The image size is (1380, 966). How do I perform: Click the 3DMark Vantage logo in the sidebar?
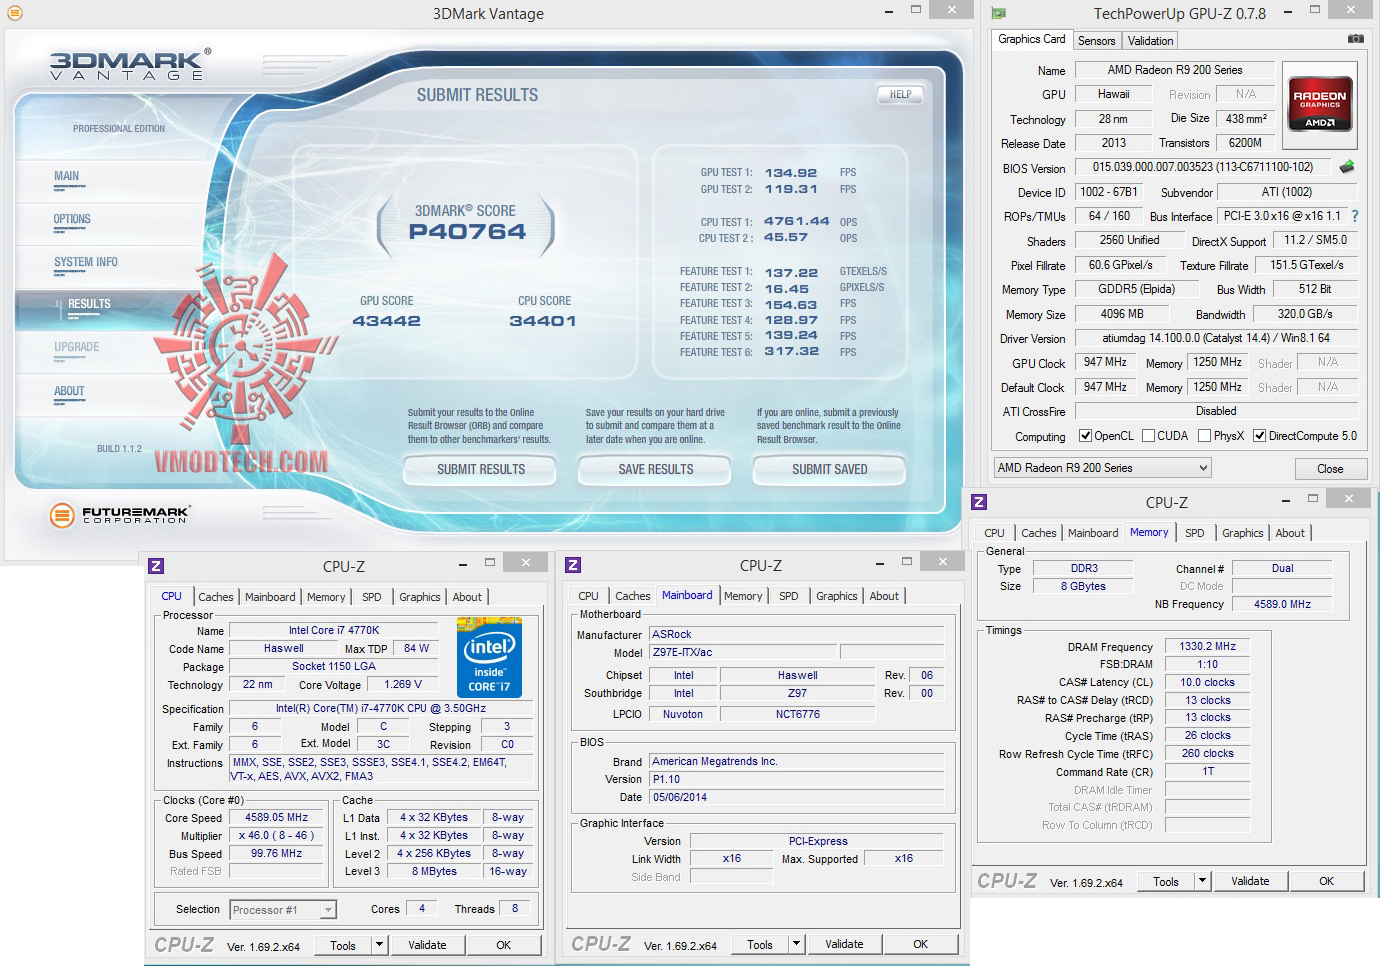coord(129,64)
